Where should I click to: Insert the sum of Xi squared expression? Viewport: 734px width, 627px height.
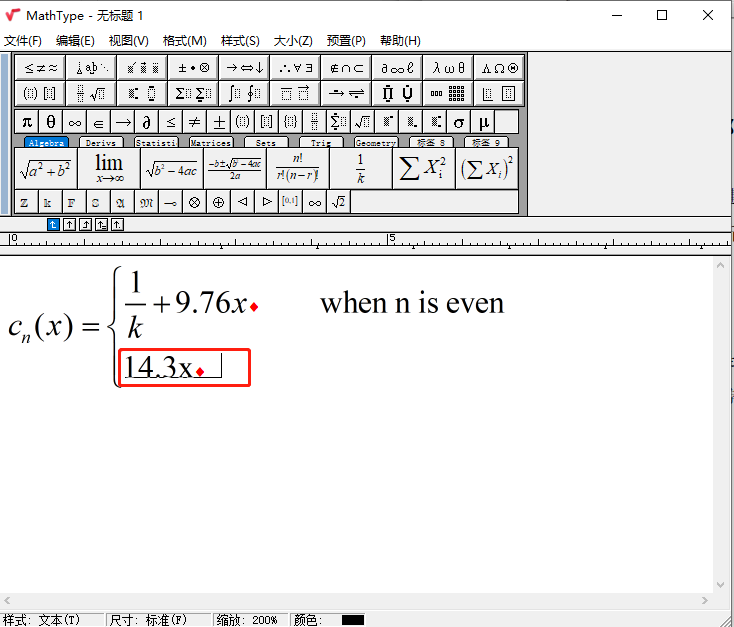(x=424, y=169)
